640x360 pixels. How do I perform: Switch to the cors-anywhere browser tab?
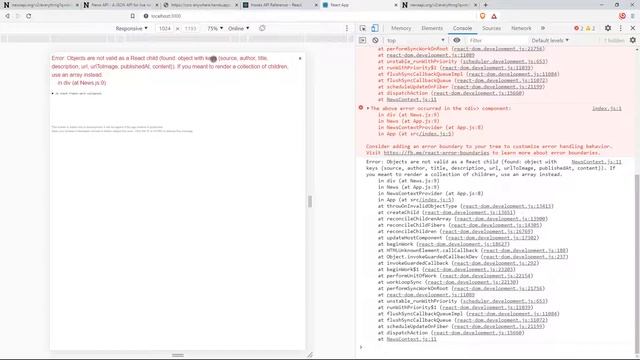200,5
